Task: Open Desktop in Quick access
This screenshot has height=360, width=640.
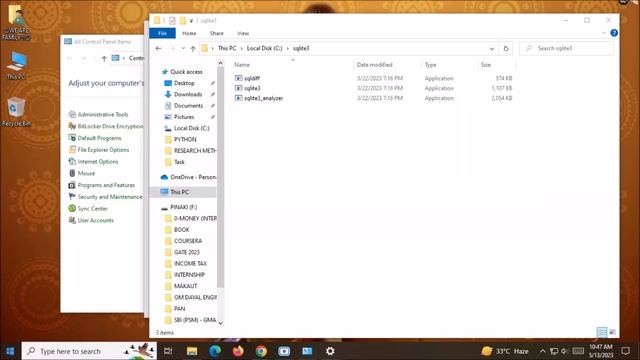Action: tap(184, 83)
